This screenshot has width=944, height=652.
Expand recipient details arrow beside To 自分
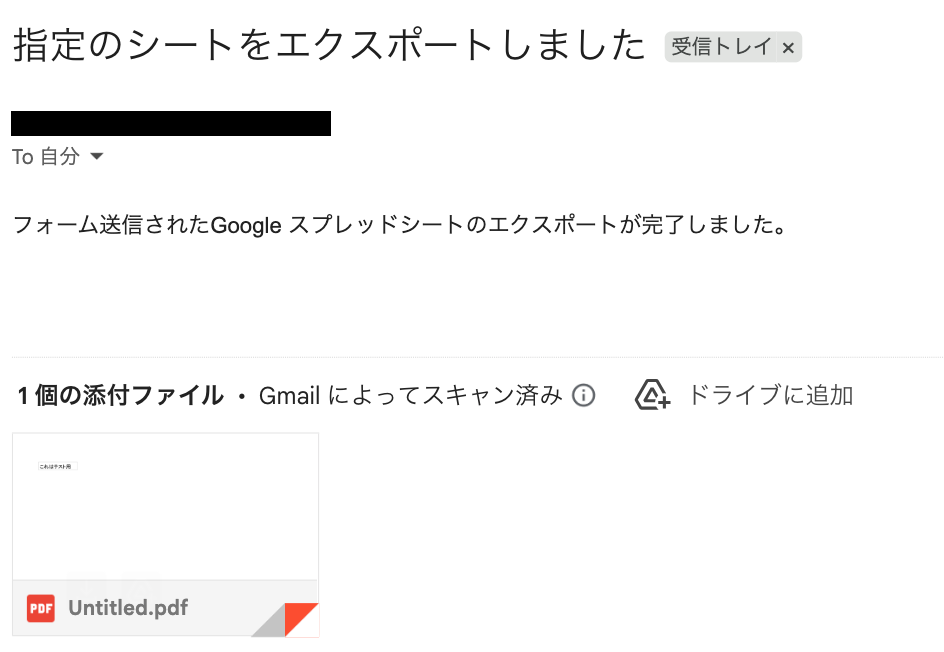[x=96, y=157]
